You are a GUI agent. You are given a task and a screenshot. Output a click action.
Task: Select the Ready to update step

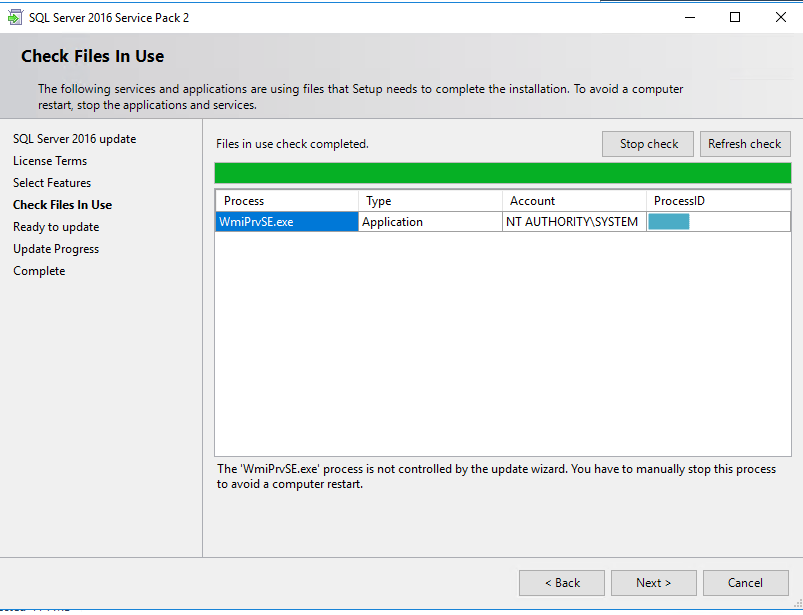click(x=56, y=227)
